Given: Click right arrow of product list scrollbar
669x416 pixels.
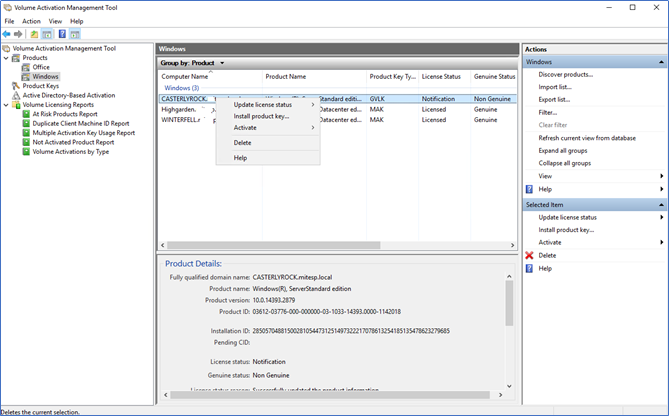Looking at the screenshot, I should tap(512, 245).
